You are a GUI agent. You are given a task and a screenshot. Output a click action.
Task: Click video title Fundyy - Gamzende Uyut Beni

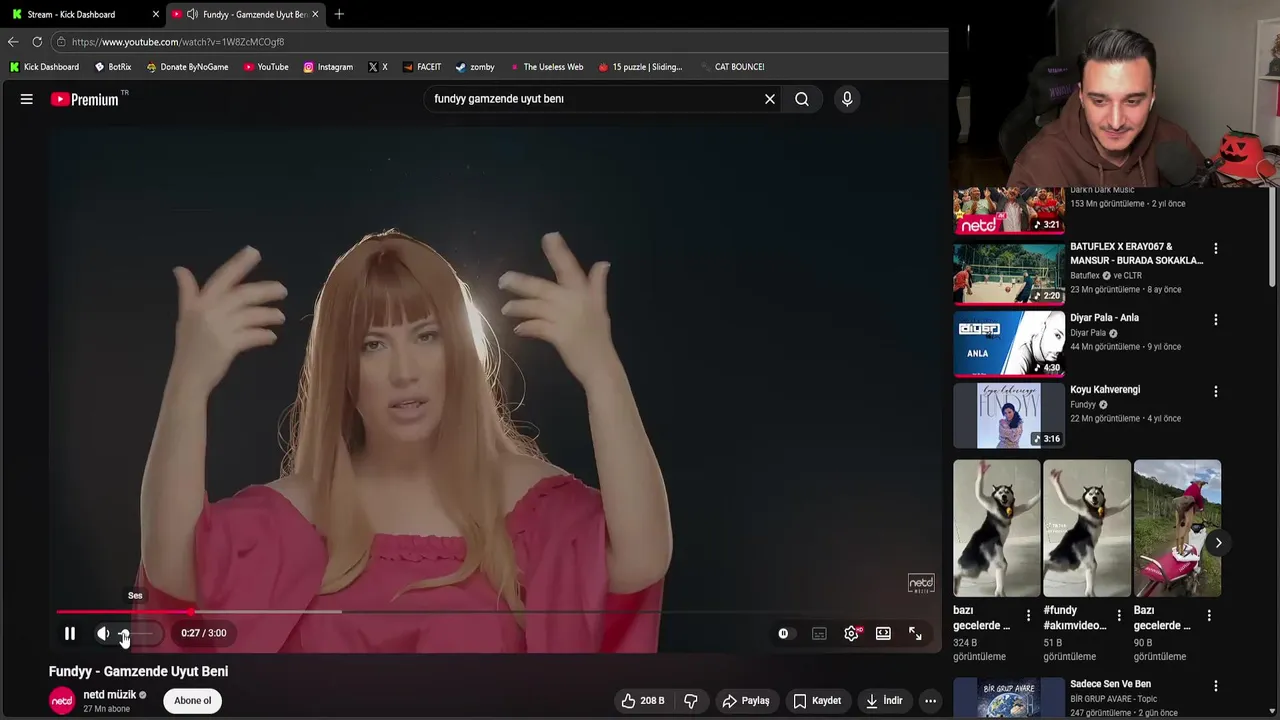138,672
